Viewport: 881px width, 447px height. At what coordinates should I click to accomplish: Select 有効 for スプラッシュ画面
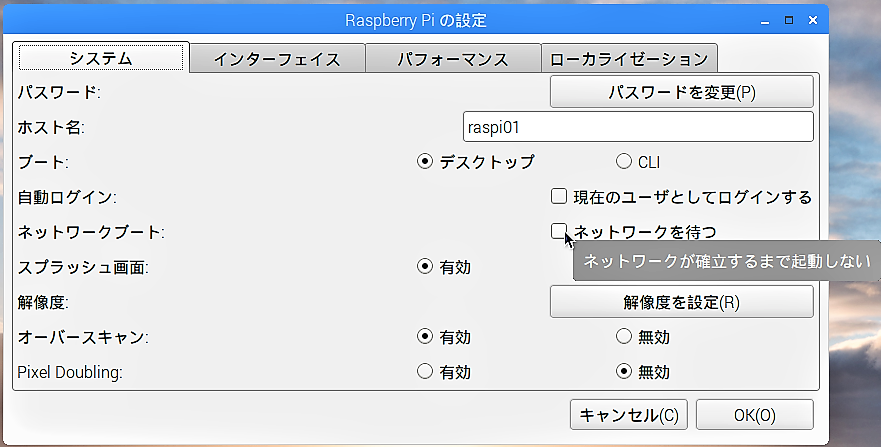click(425, 267)
